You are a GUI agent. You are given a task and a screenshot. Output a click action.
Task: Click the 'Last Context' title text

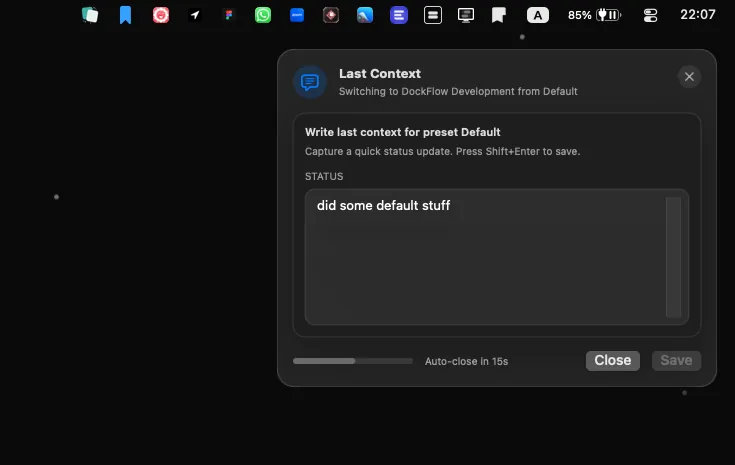coord(380,74)
